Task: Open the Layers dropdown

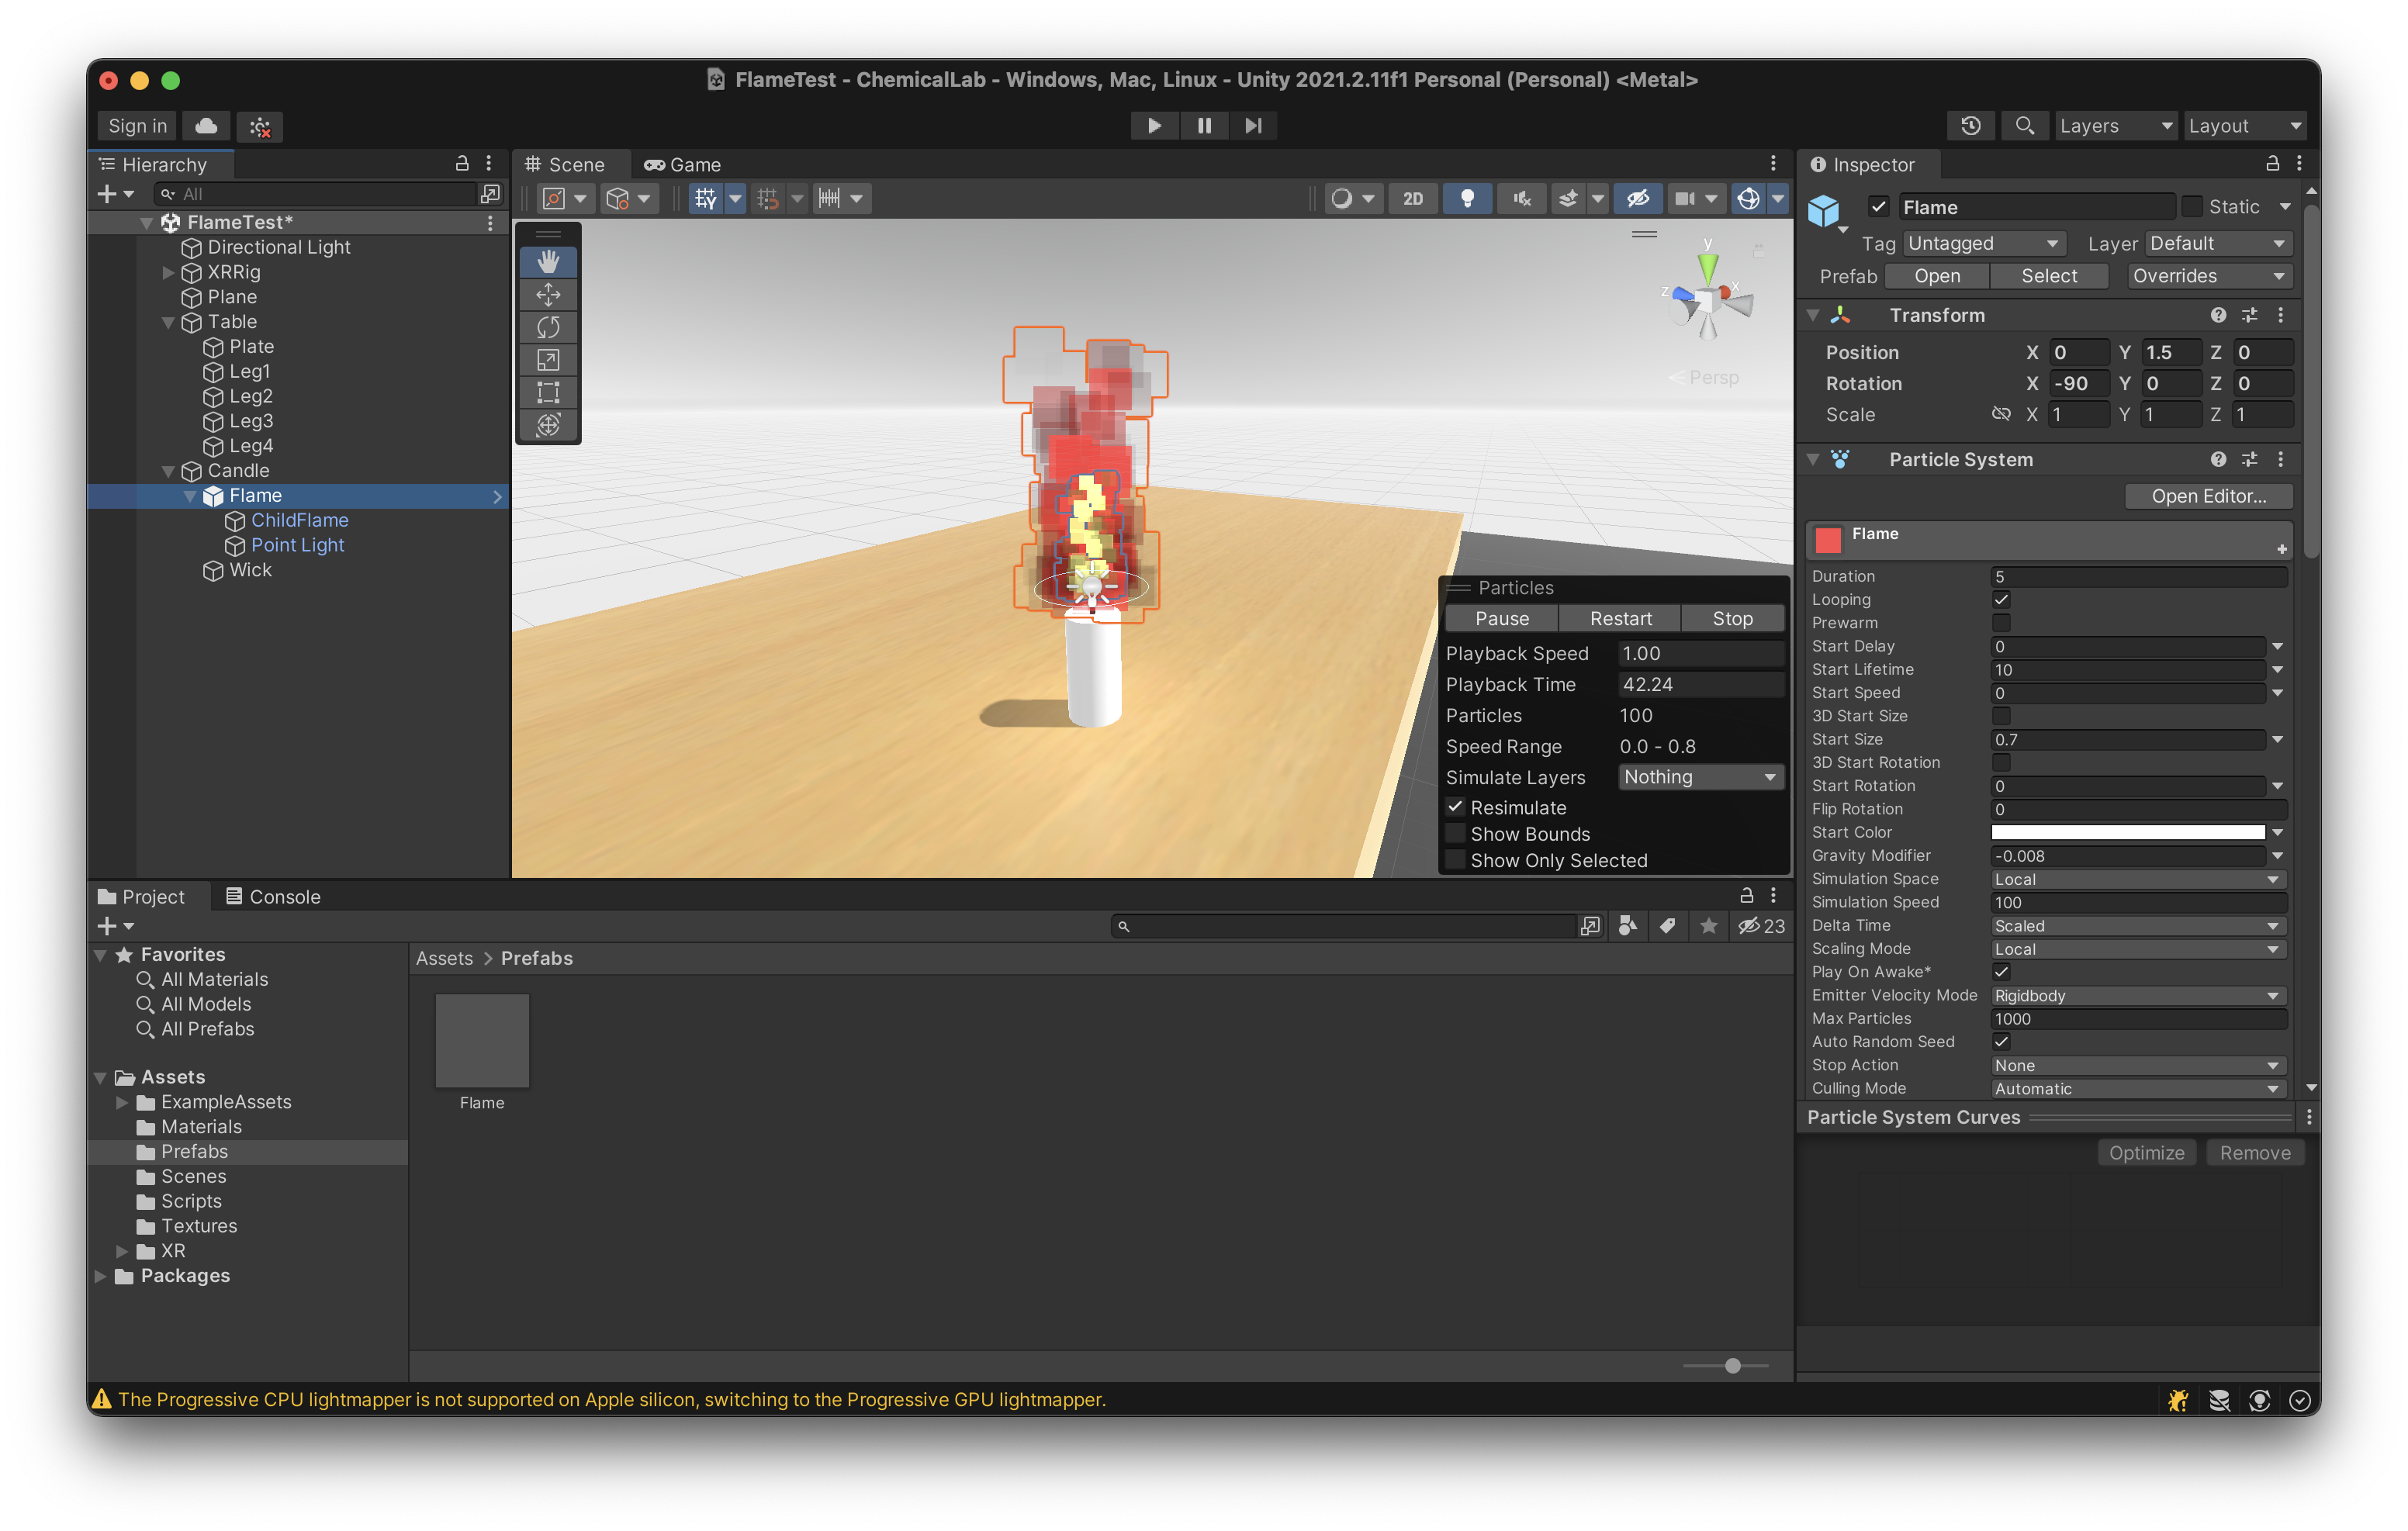Action: pyautogui.click(x=2114, y=126)
